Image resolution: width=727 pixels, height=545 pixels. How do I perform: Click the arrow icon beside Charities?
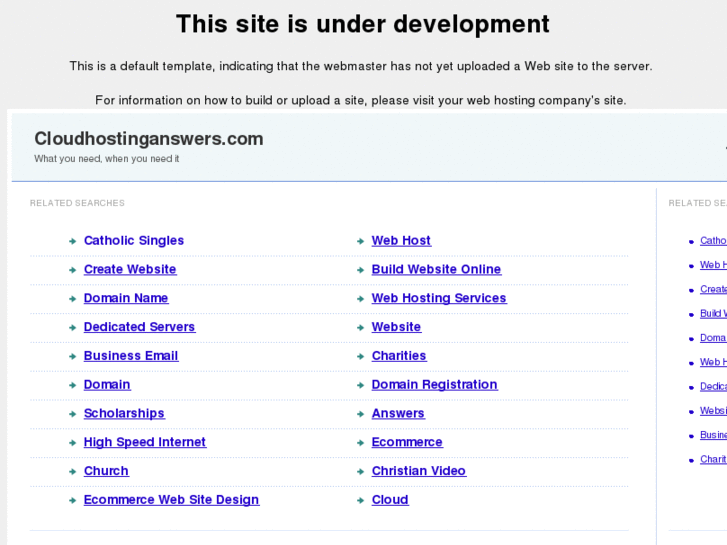(360, 356)
